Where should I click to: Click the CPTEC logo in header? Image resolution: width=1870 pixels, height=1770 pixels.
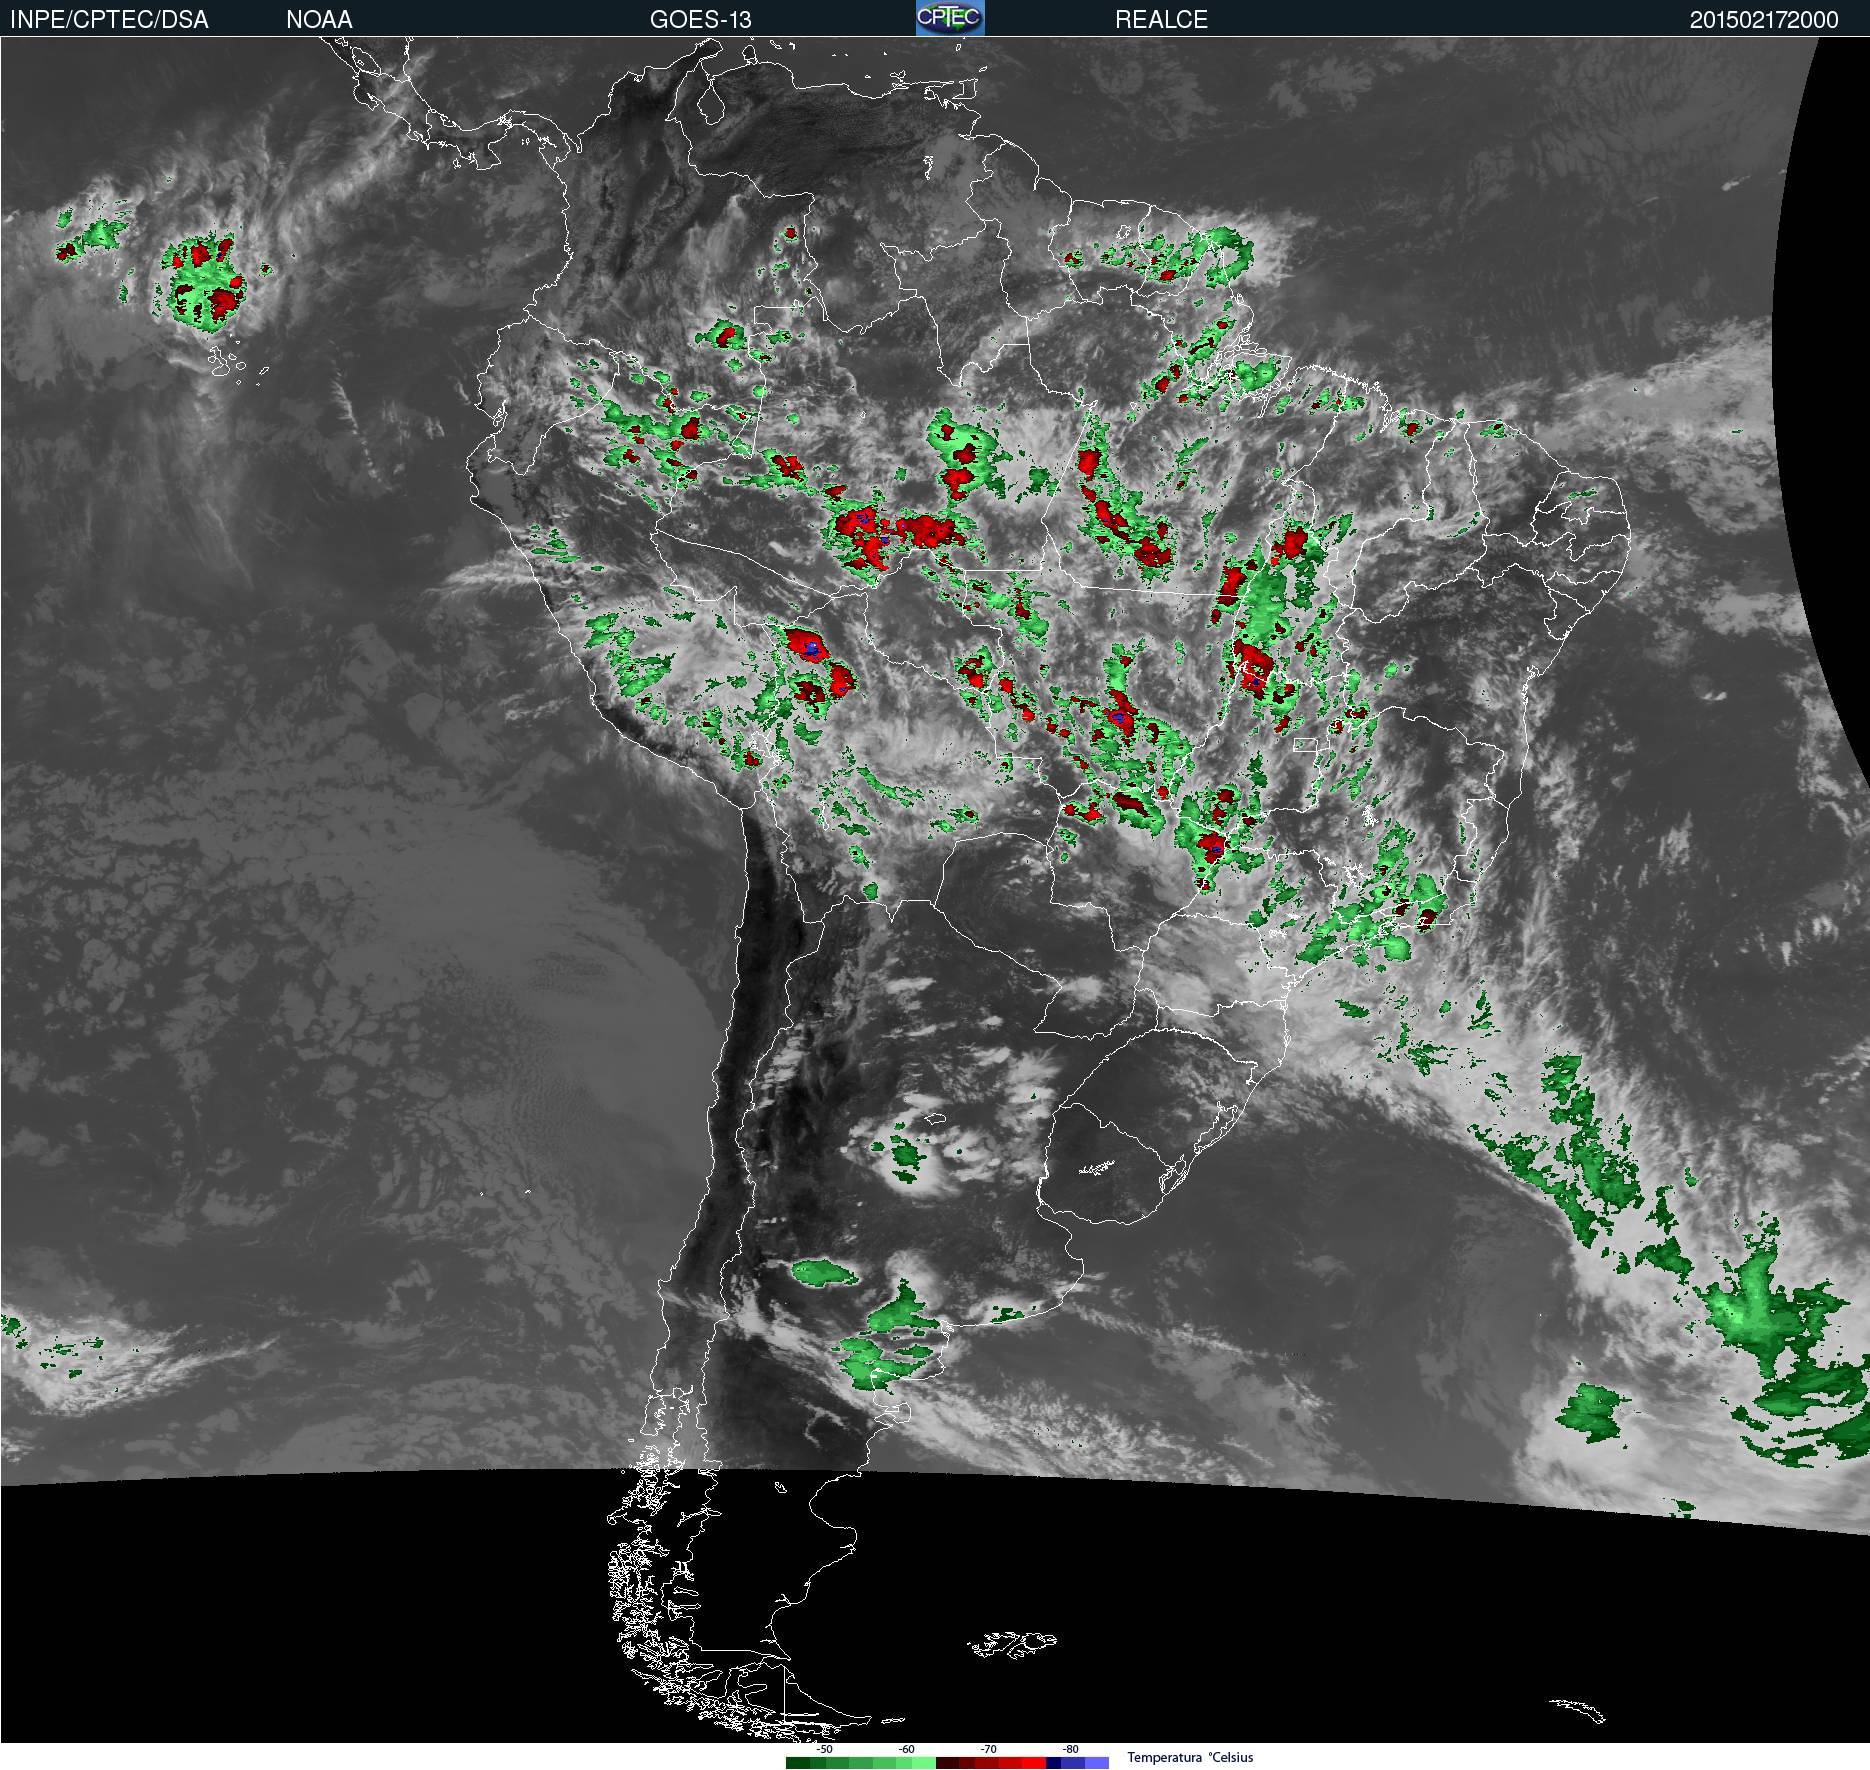point(950,18)
